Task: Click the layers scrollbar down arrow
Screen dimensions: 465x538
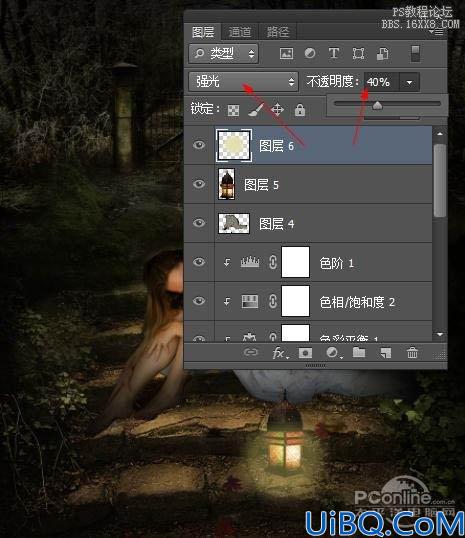Action: [440, 334]
